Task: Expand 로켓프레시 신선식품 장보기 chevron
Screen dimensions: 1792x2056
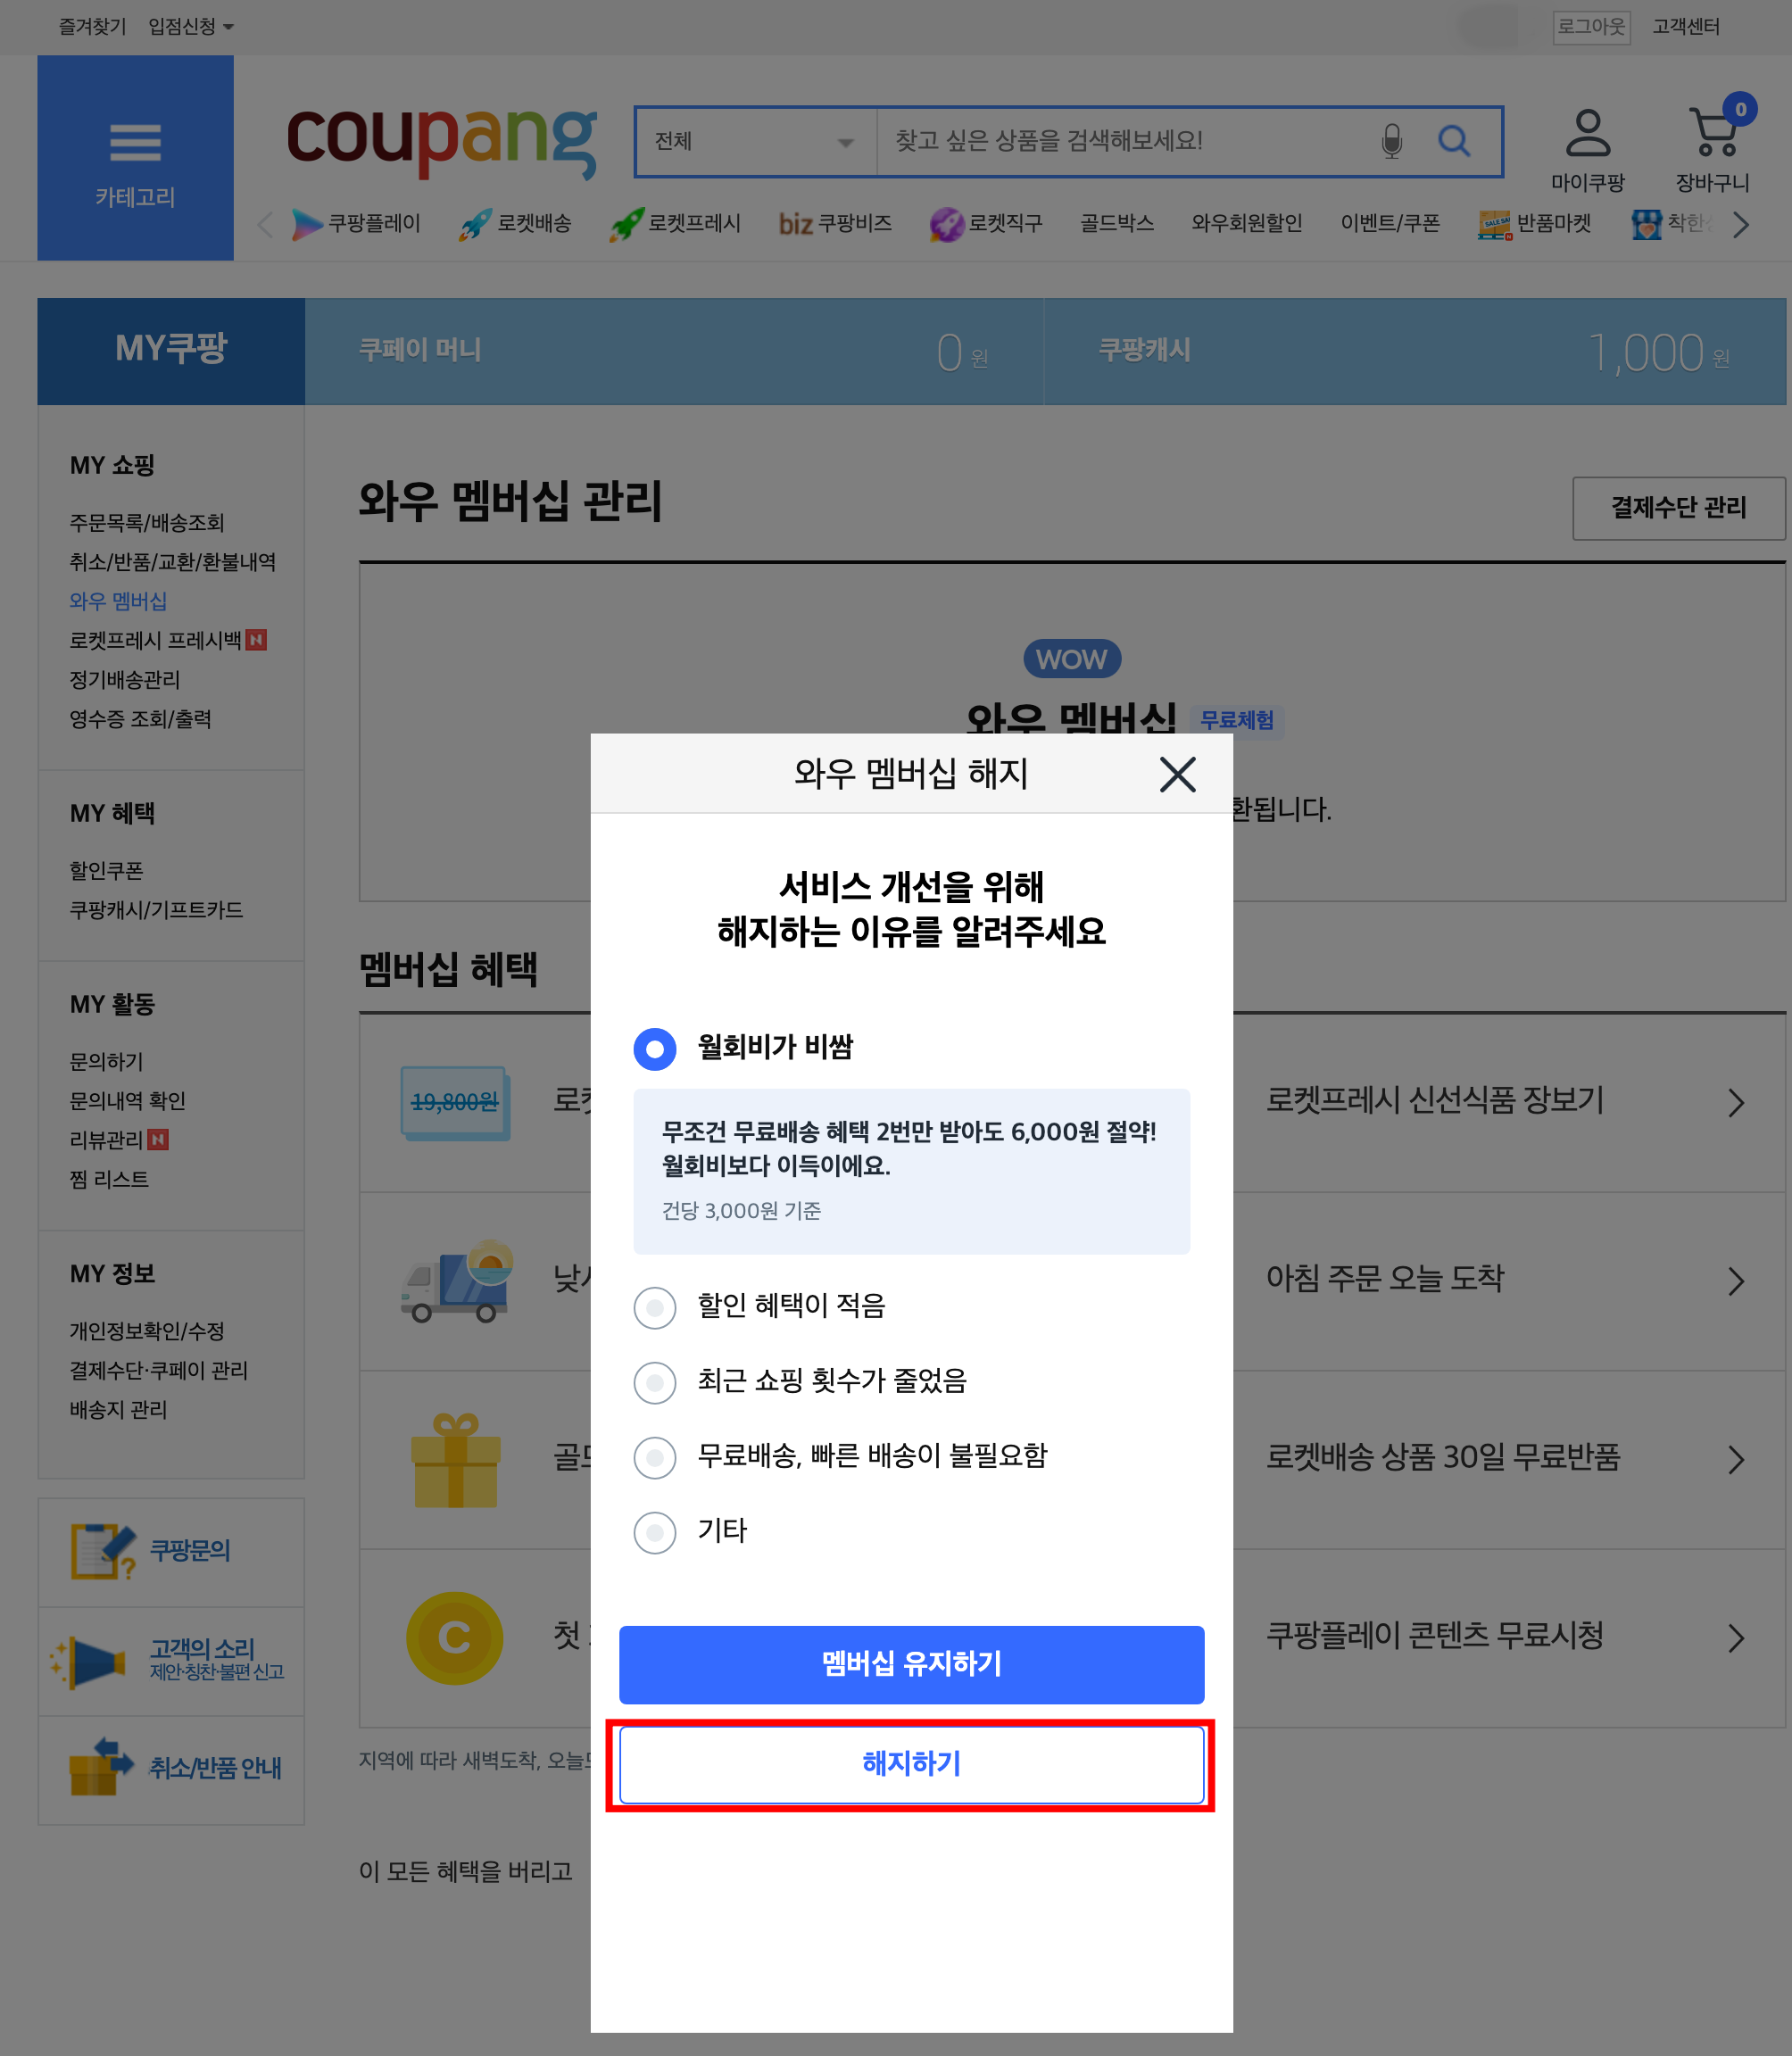Action: click(1736, 1103)
